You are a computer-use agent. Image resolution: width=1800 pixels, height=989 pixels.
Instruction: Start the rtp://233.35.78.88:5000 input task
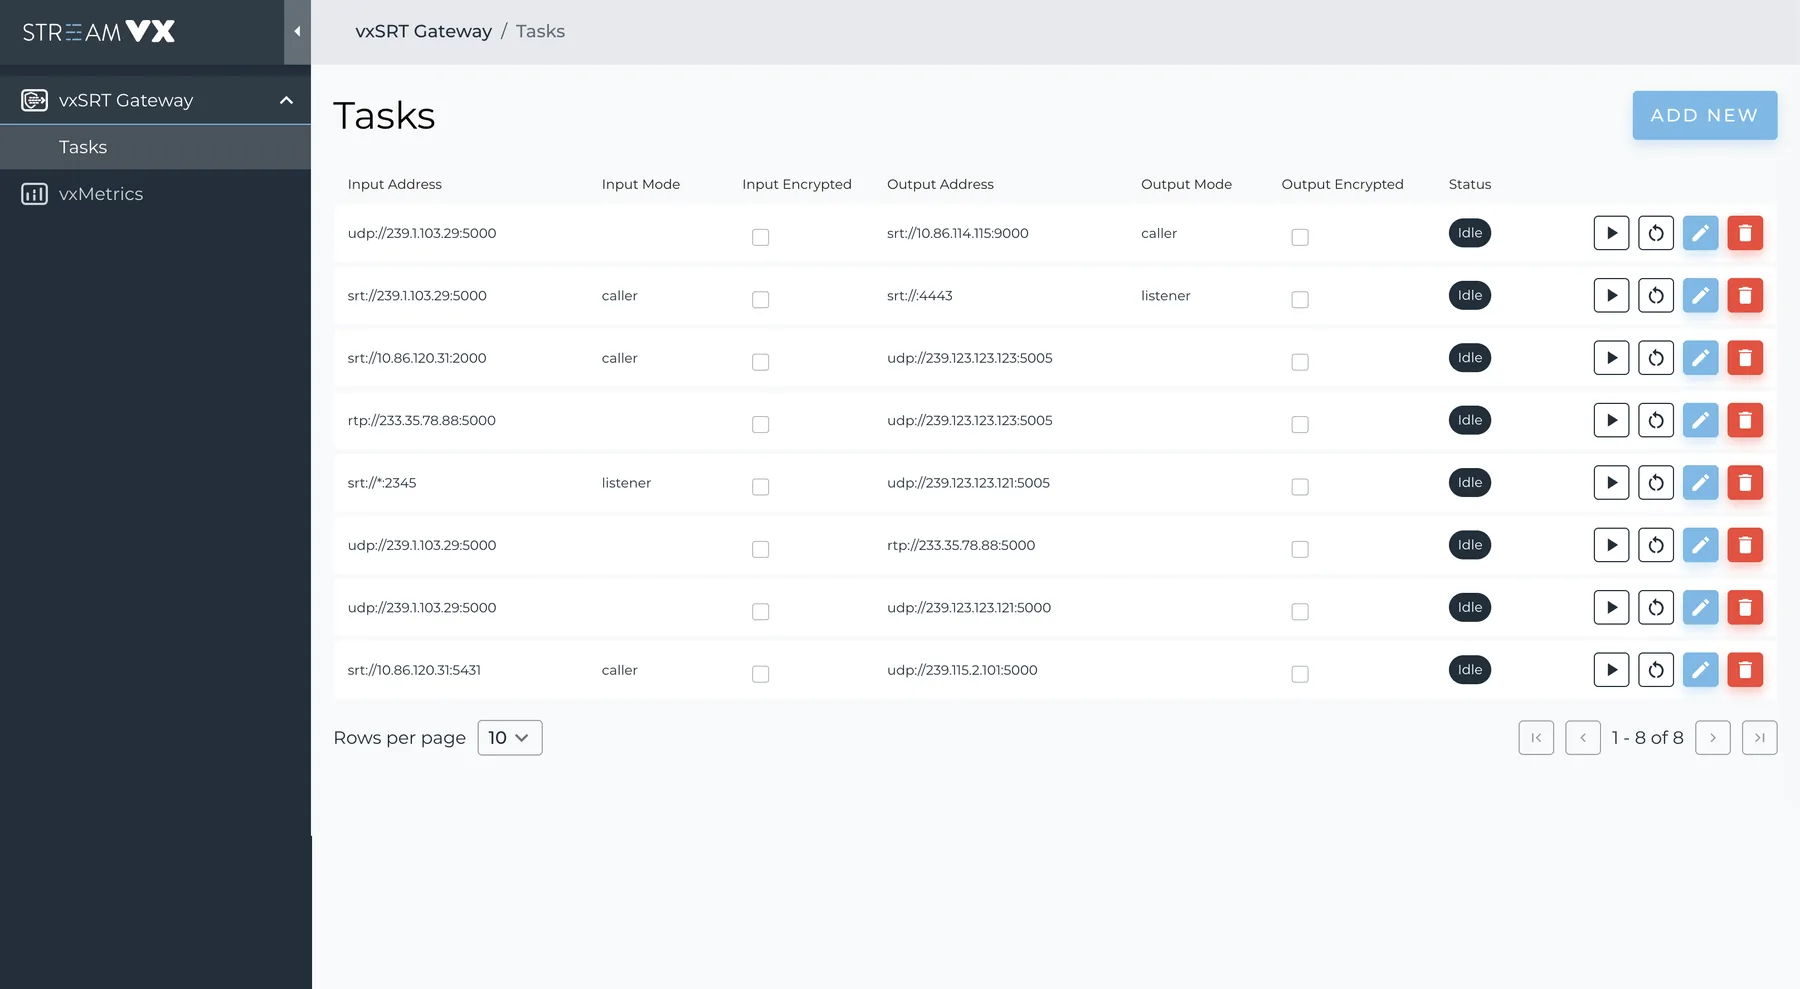coord(1611,420)
